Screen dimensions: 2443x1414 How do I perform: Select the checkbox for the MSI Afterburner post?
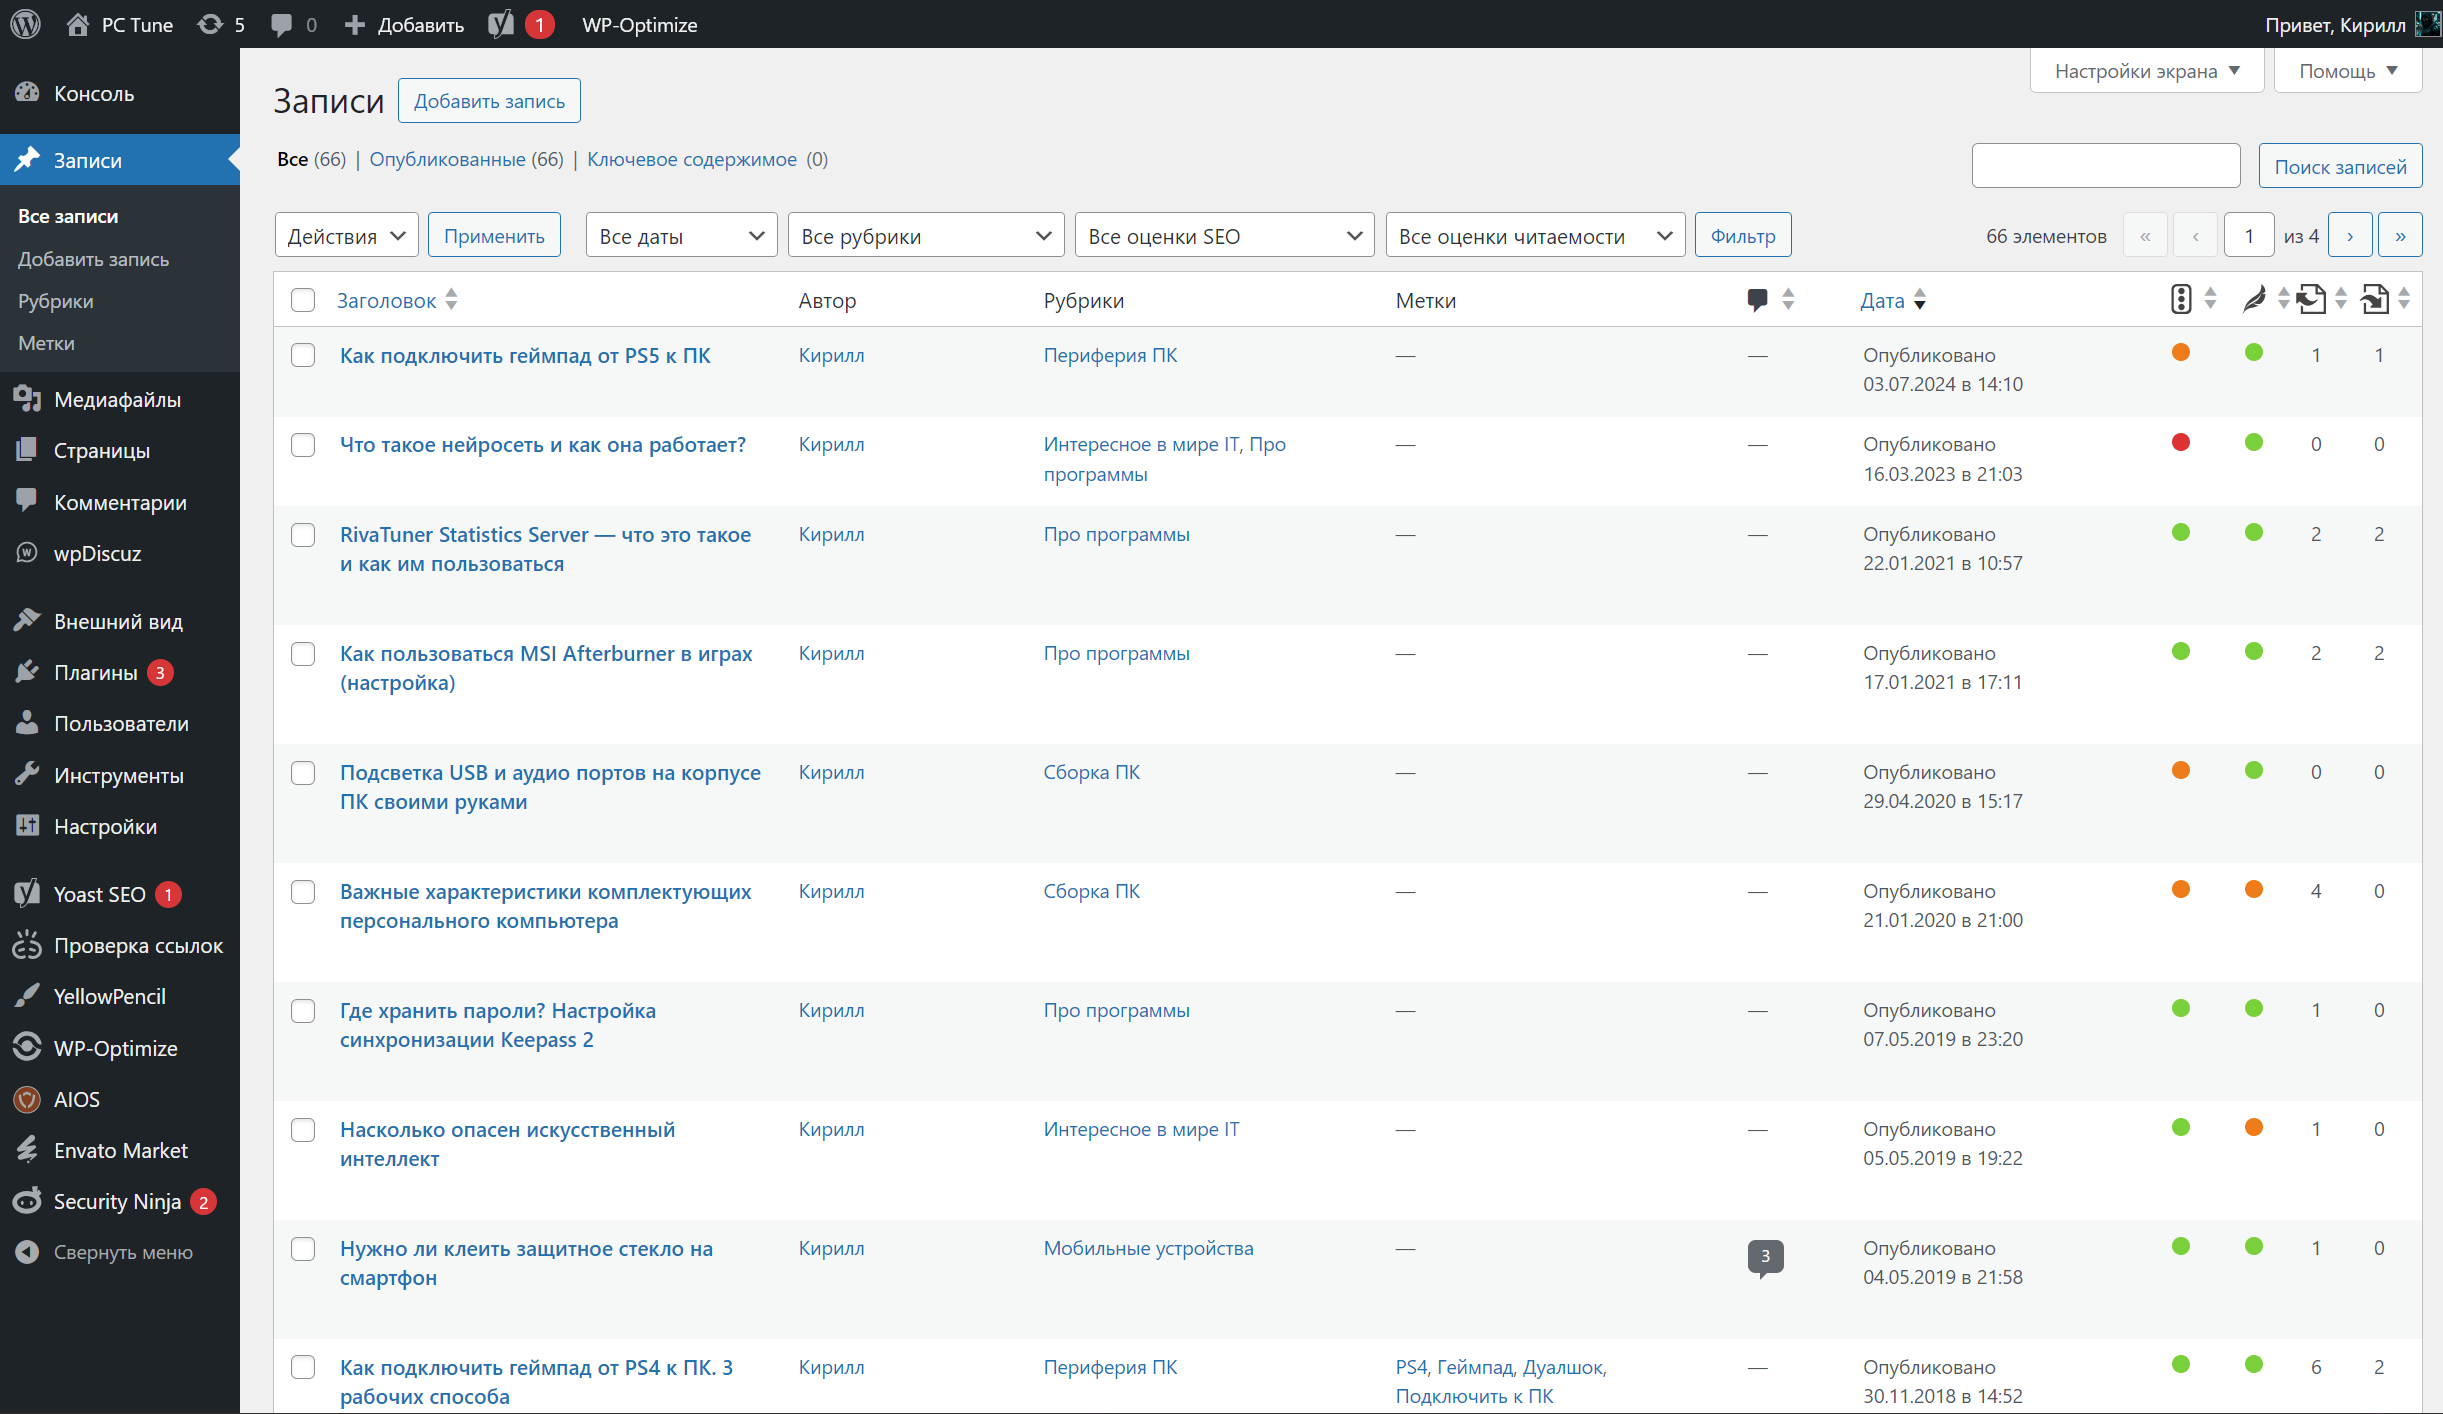tap(303, 654)
